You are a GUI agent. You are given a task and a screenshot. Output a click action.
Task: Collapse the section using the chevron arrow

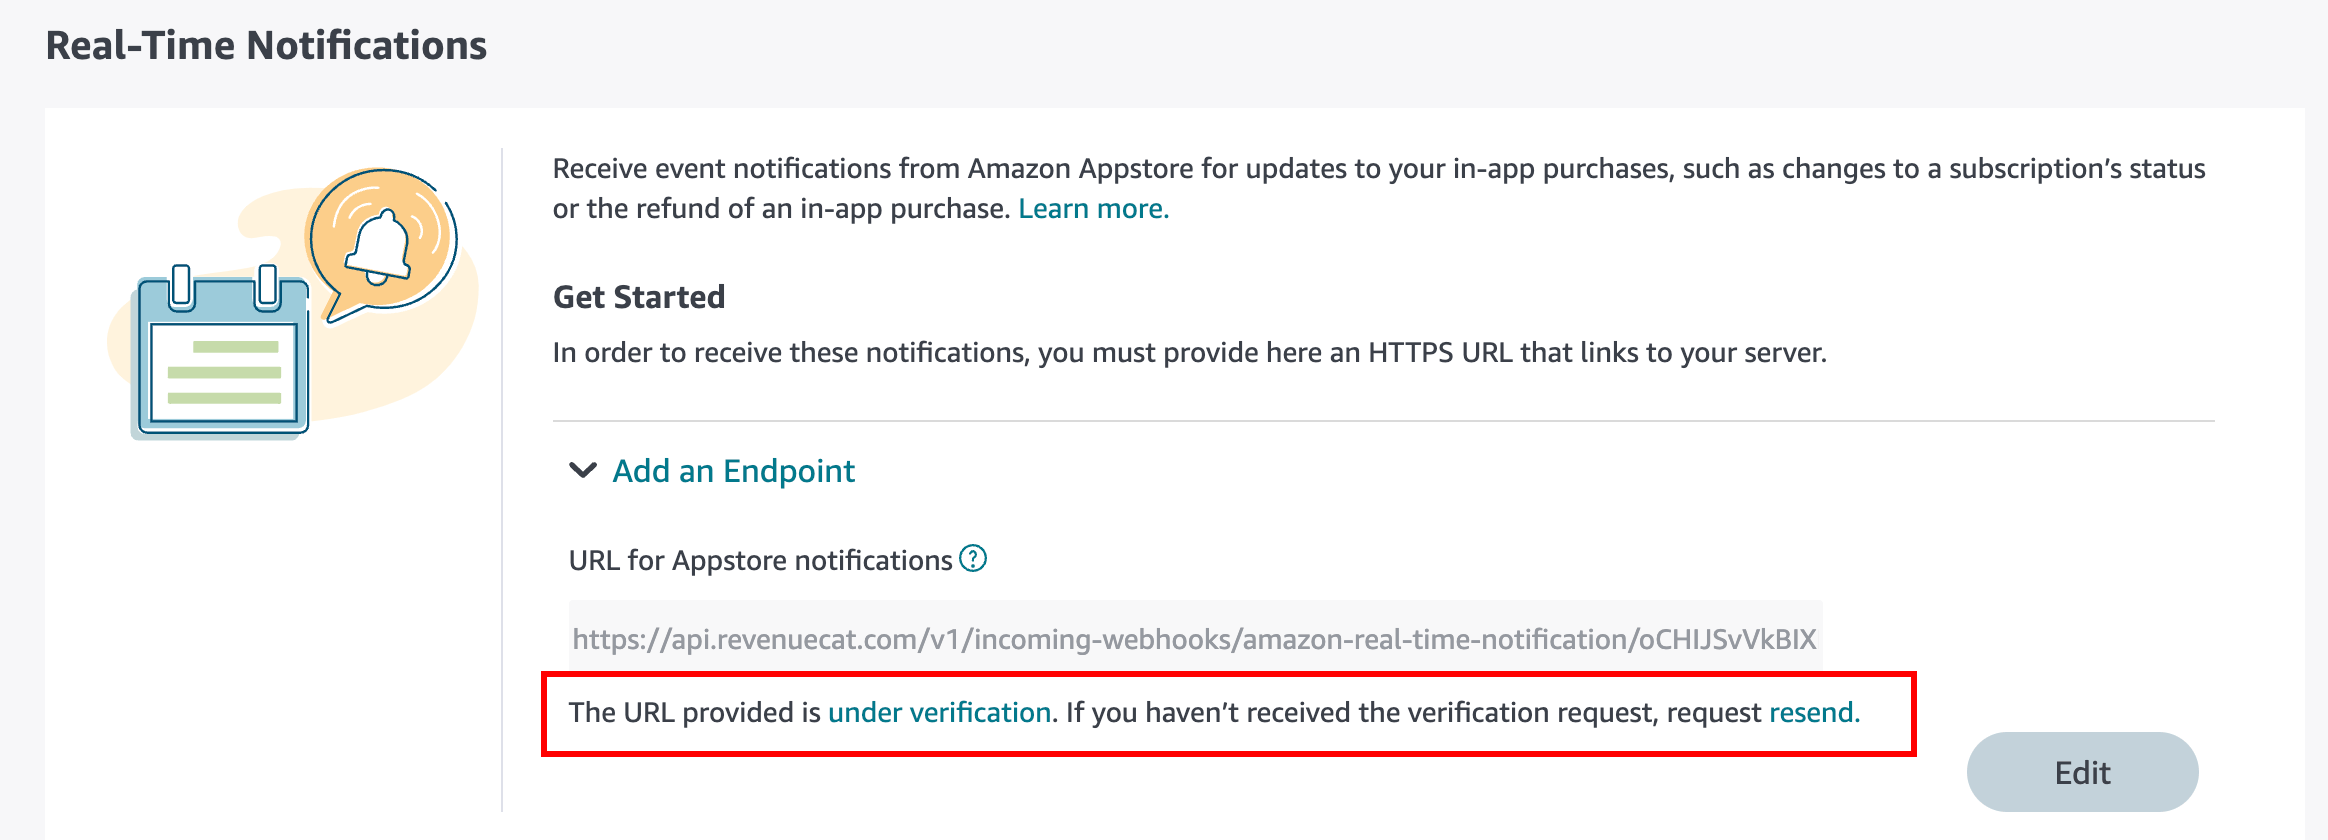pyautogui.click(x=583, y=470)
